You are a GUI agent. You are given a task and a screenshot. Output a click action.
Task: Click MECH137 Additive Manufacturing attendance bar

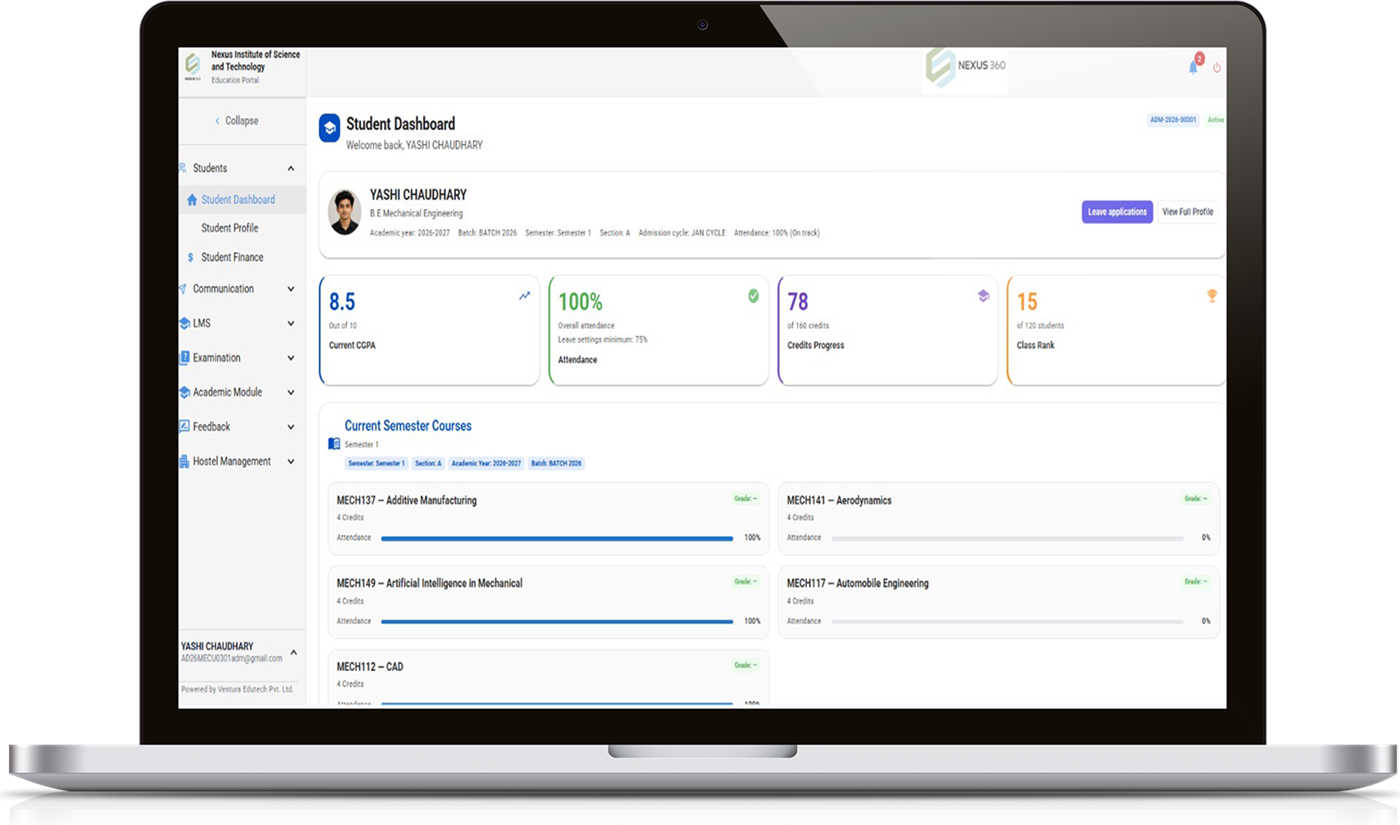pyautogui.click(x=557, y=538)
